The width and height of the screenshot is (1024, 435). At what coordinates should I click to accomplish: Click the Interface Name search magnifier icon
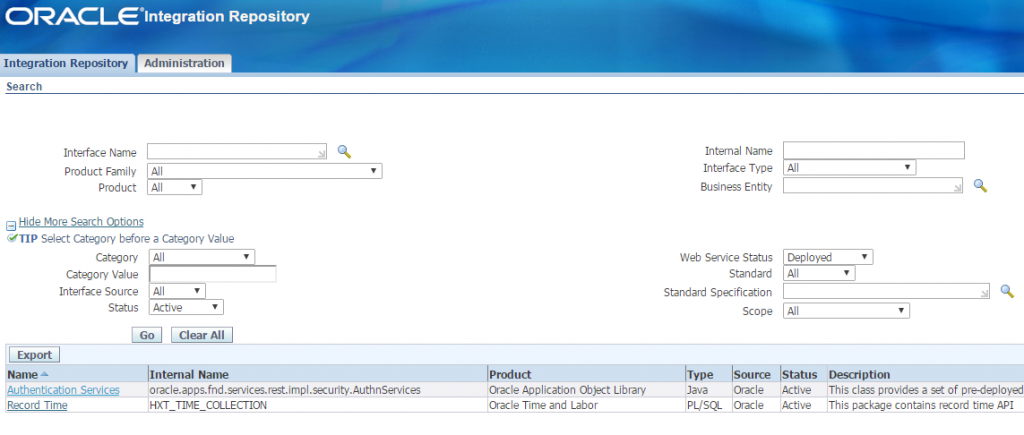(x=344, y=152)
